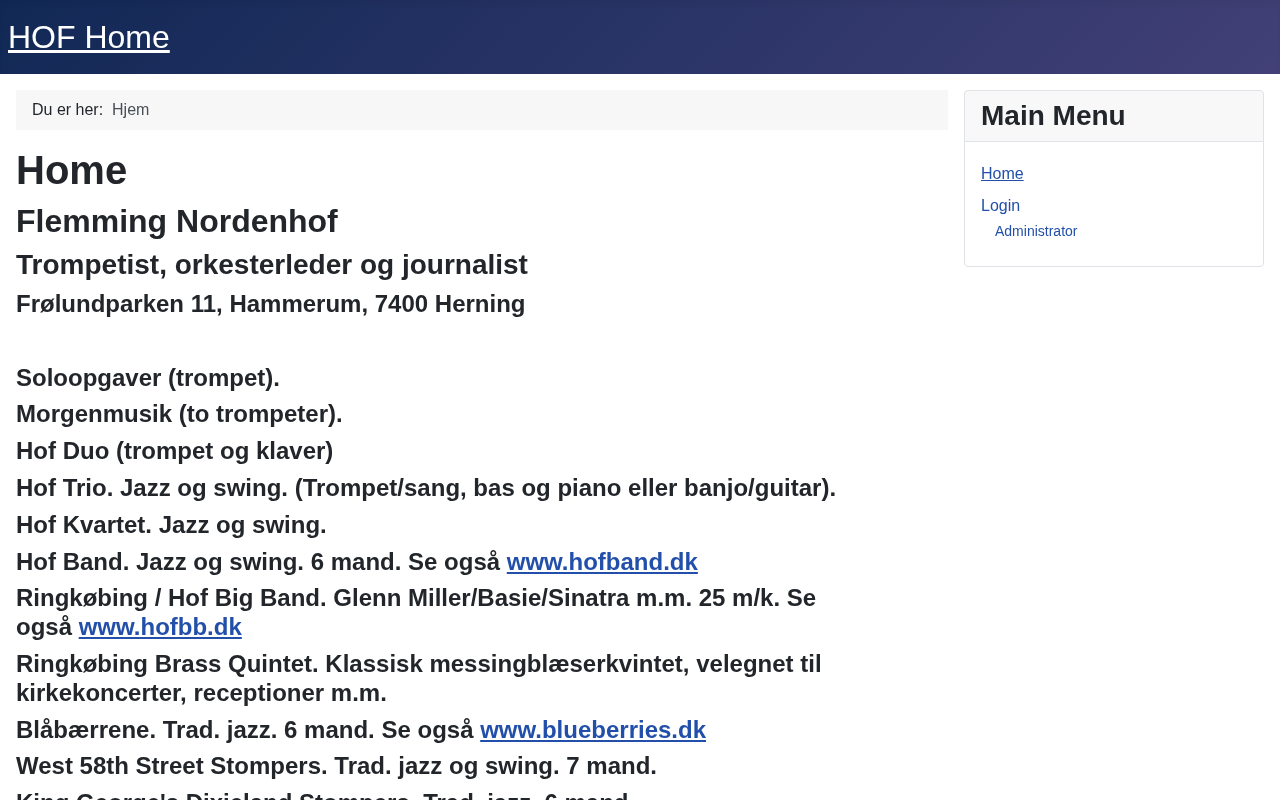This screenshot has height=800, width=1280.
Task: Click the Morgenmusik (to trompeter) line
Action: coord(179,414)
